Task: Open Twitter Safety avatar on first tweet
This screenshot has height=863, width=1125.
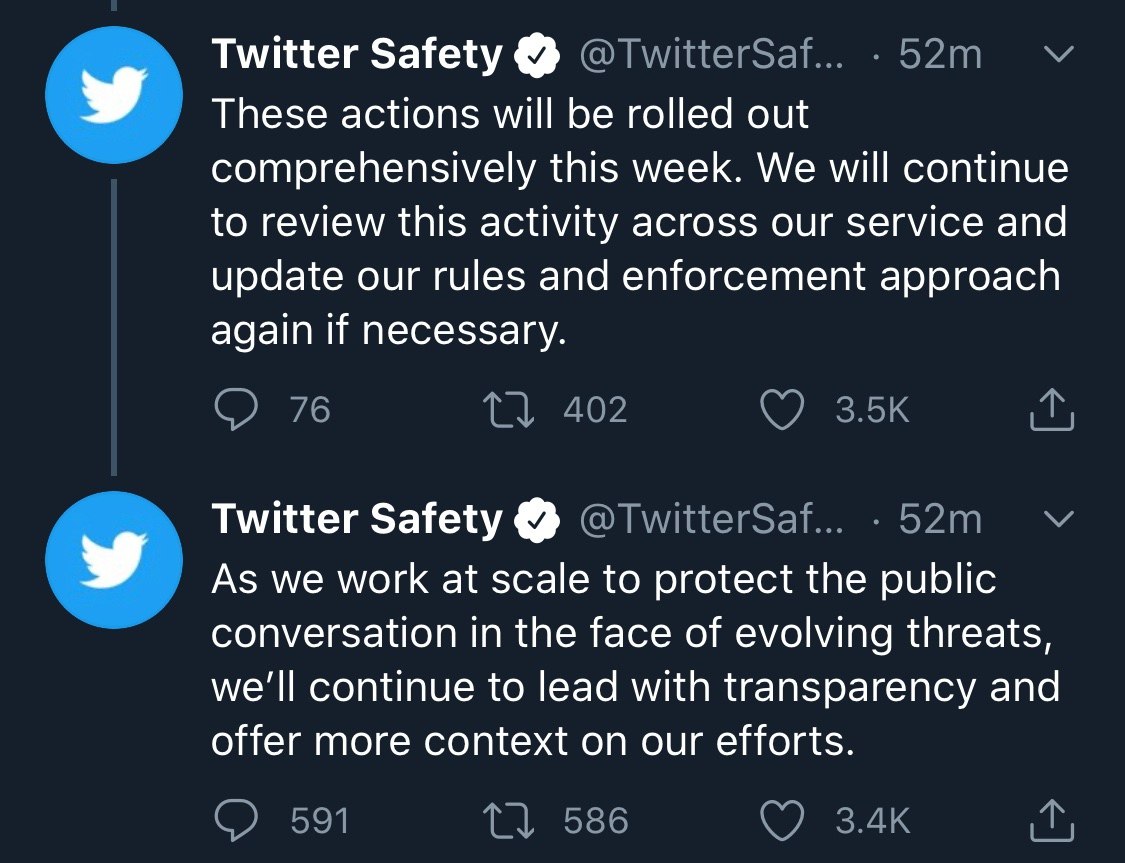Action: [x=113, y=95]
